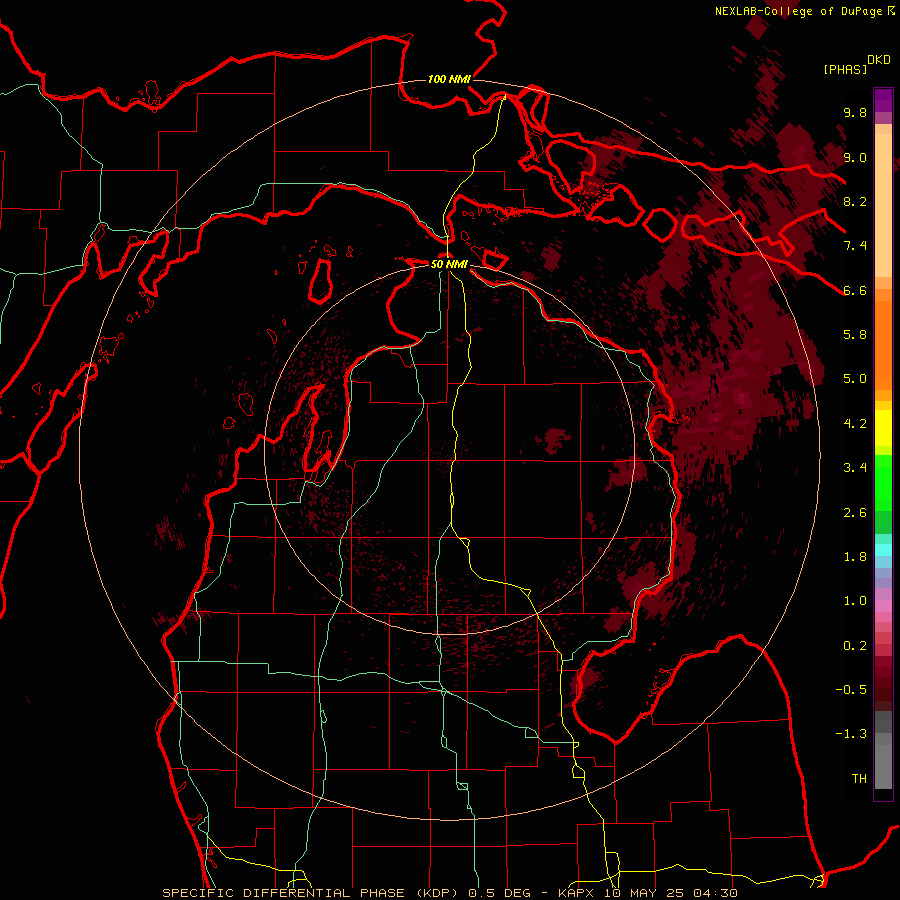Select the 9.8 scale value
Screen dimensions: 900x900
click(855, 113)
